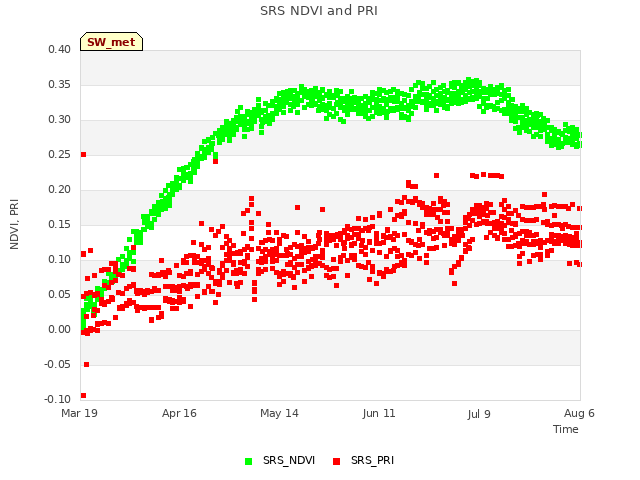The image size is (640, 480).
Task: Click the red PRI point at 0.25 on Mar 19
Action: 84,155
